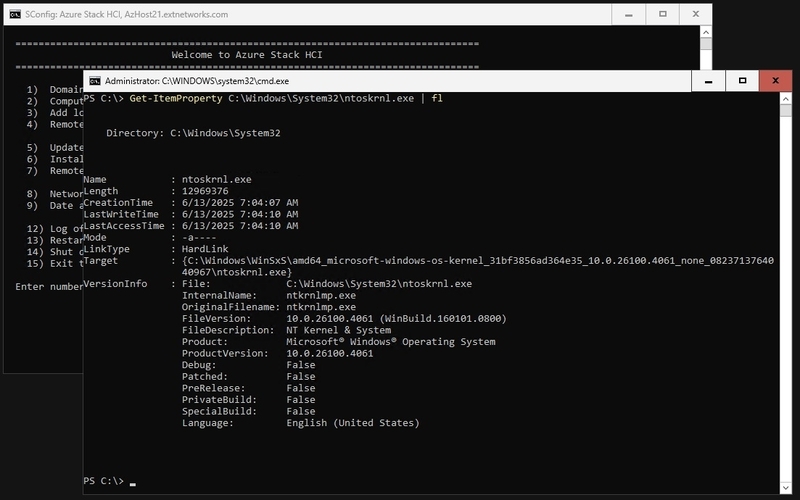The image size is (800, 500).
Task: Click the VersionInfo label
Action: point(115,284)
